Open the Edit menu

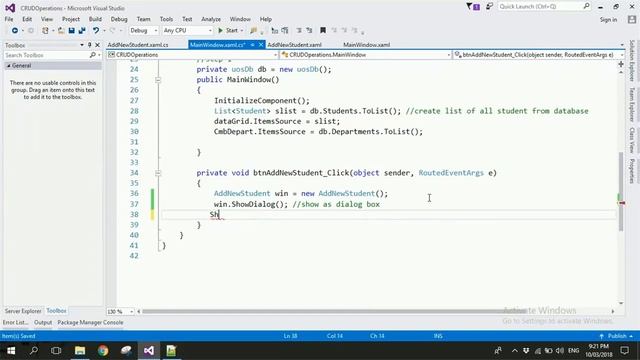(27, 19)
